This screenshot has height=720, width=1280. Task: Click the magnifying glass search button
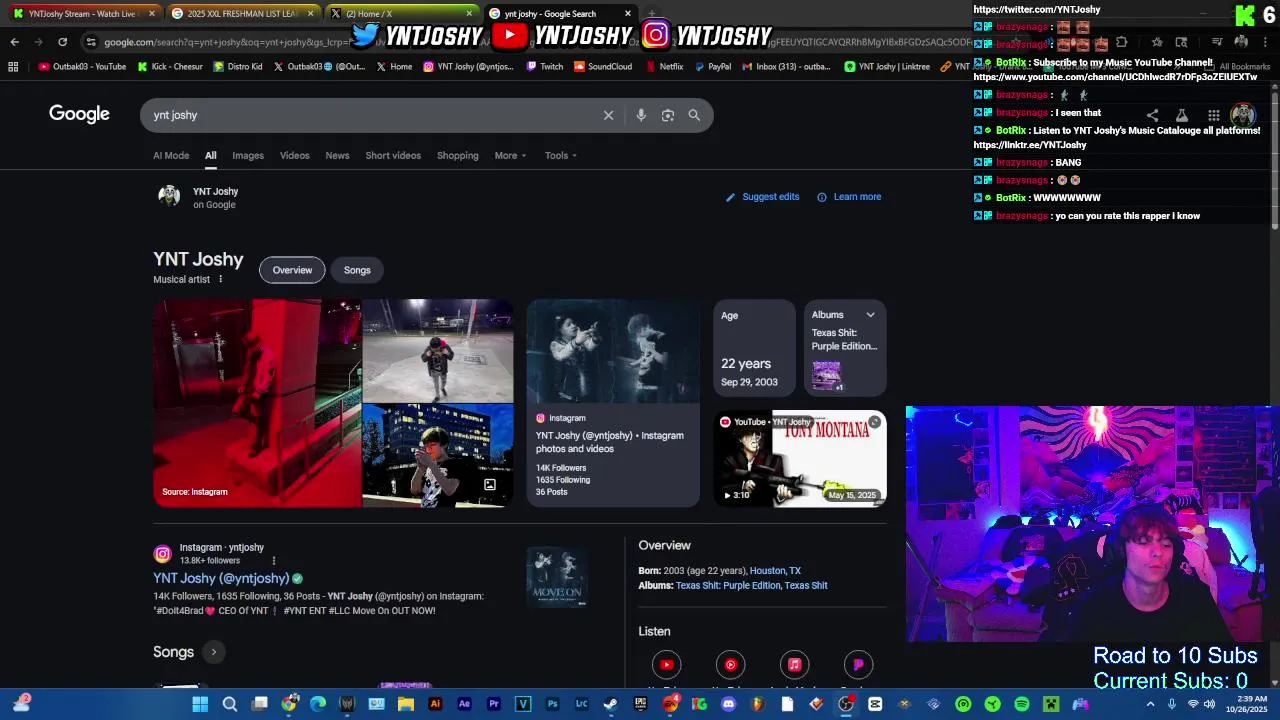coord(694,115)
